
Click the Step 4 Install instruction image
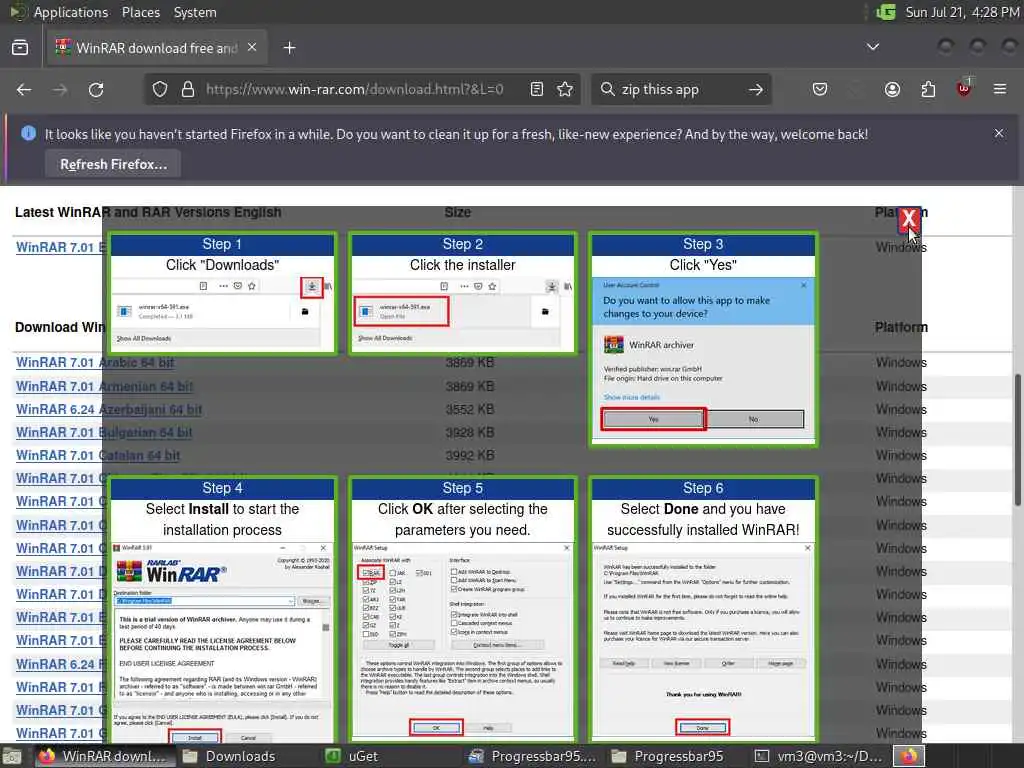[x=222, y=611]
